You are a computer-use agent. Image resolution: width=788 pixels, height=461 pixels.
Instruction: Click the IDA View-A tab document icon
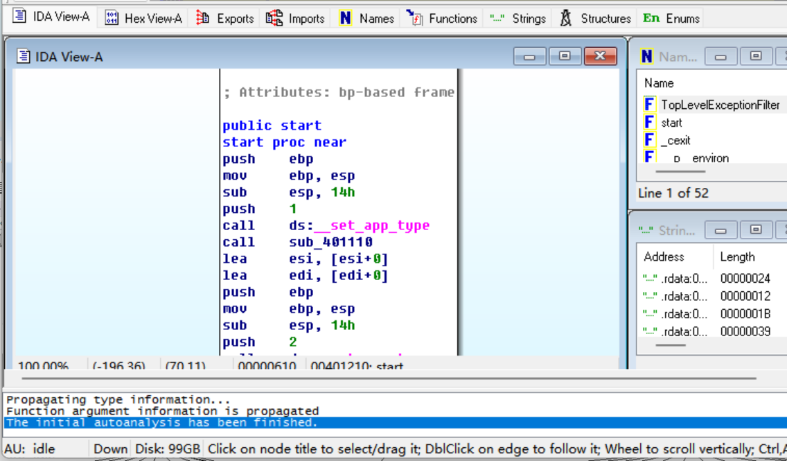pyautogui.click(x=19, y=16)
